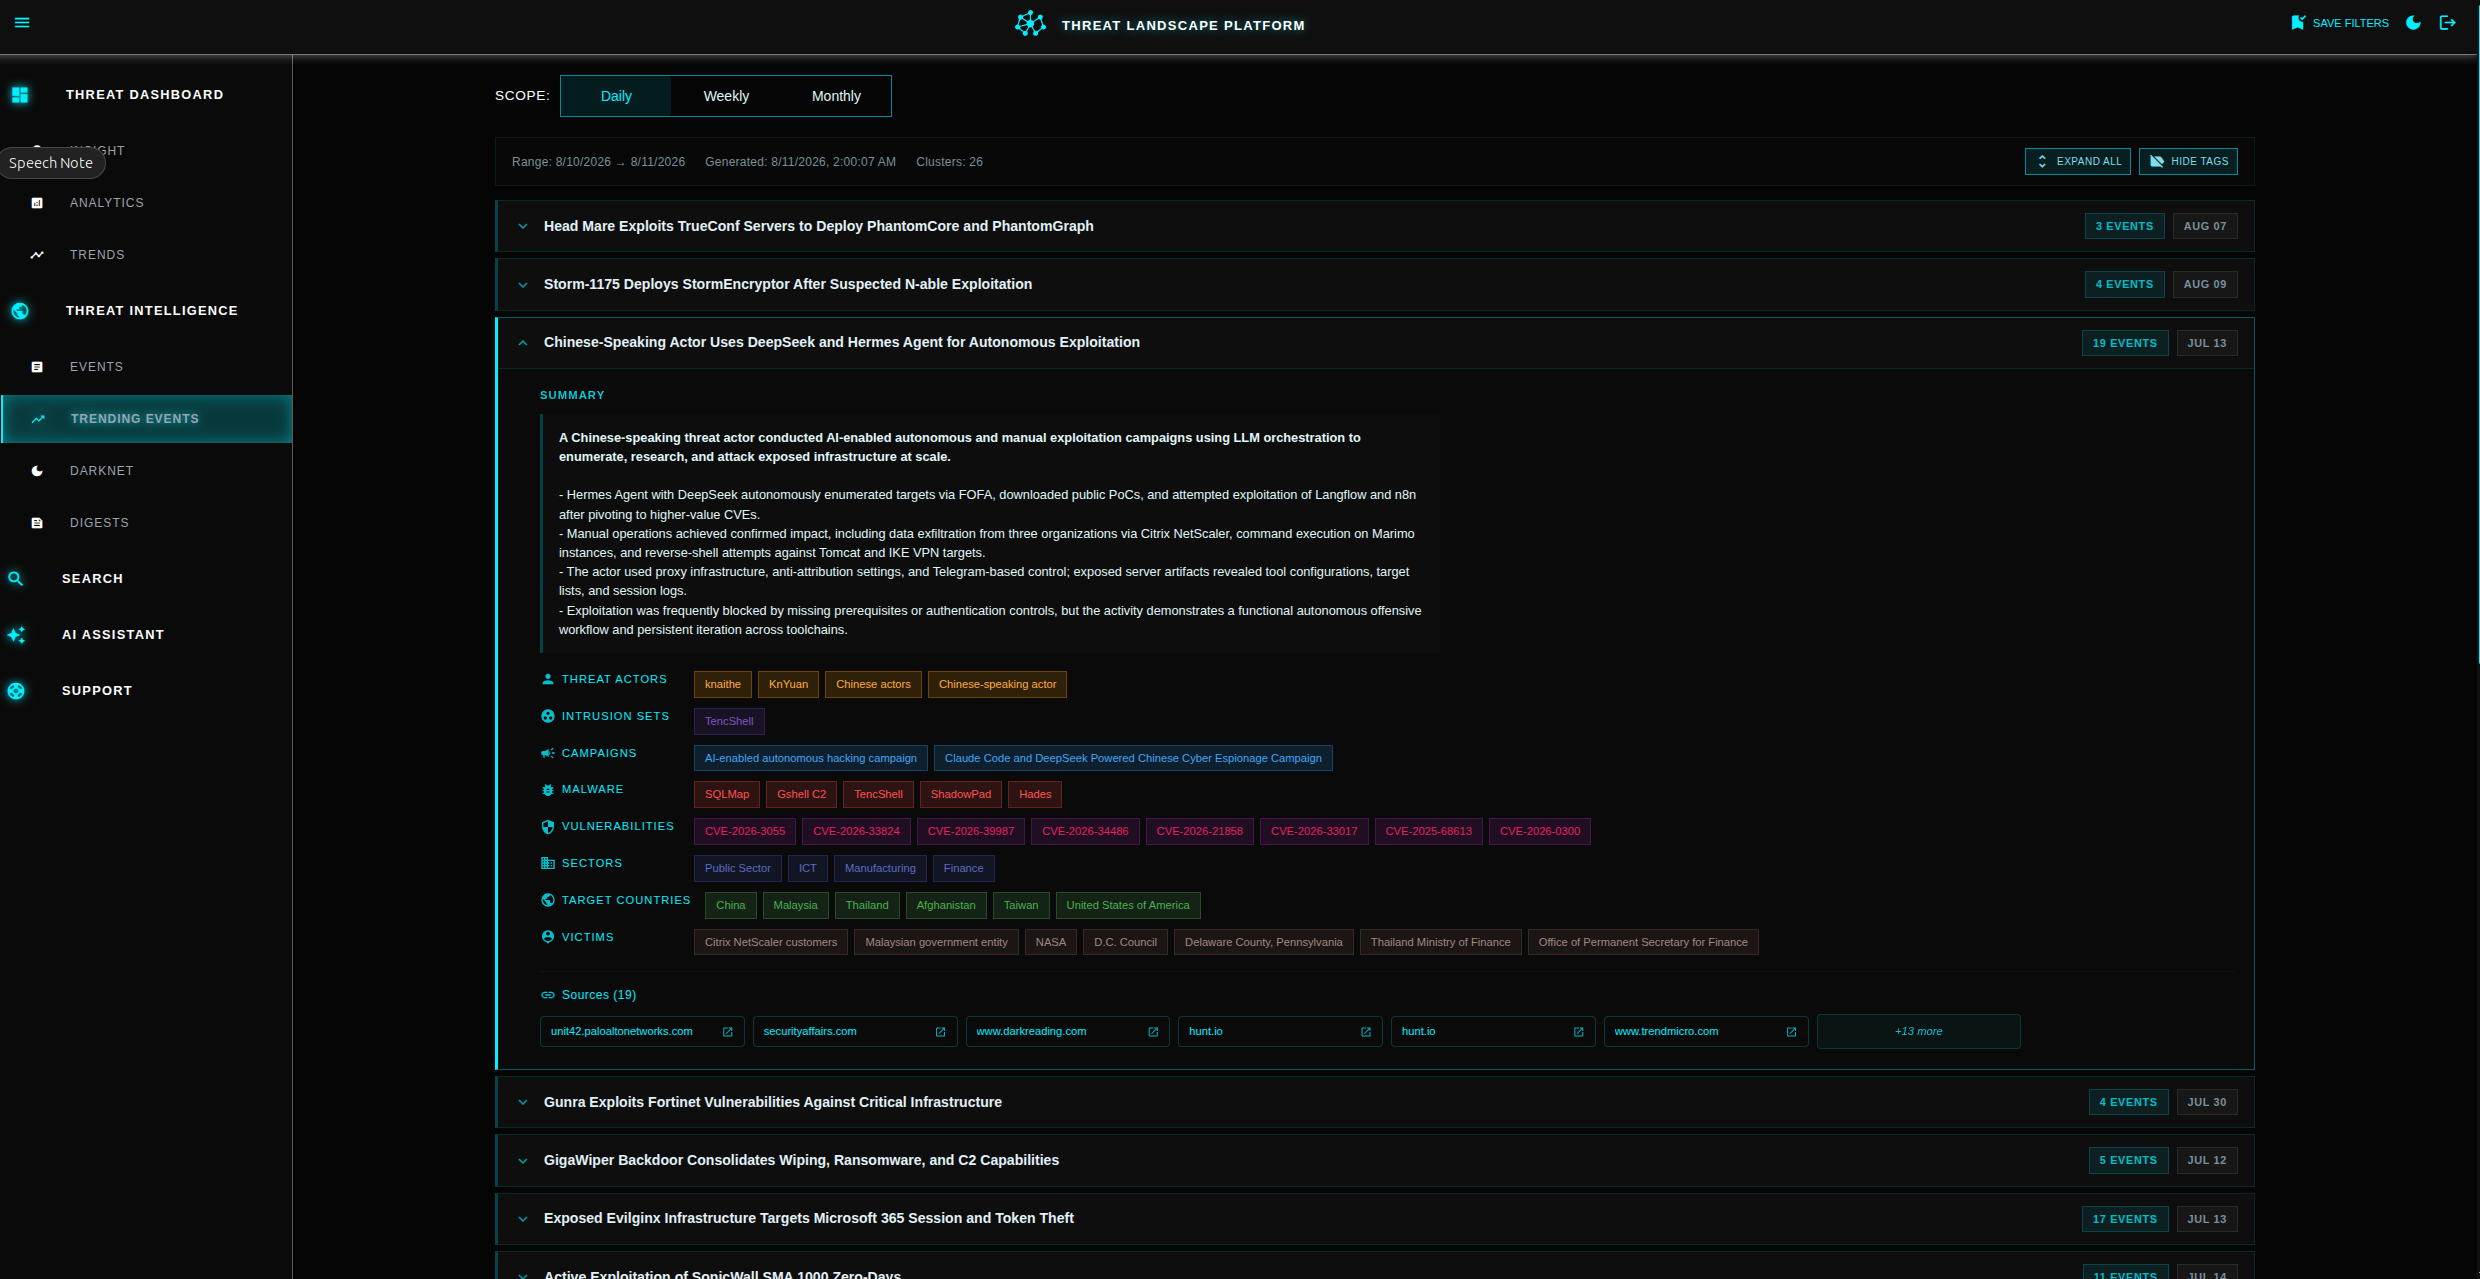Expand Storm-1175 StormEncryptor cluster chevron
The image size is (2480, 1279).
point(523,285)
